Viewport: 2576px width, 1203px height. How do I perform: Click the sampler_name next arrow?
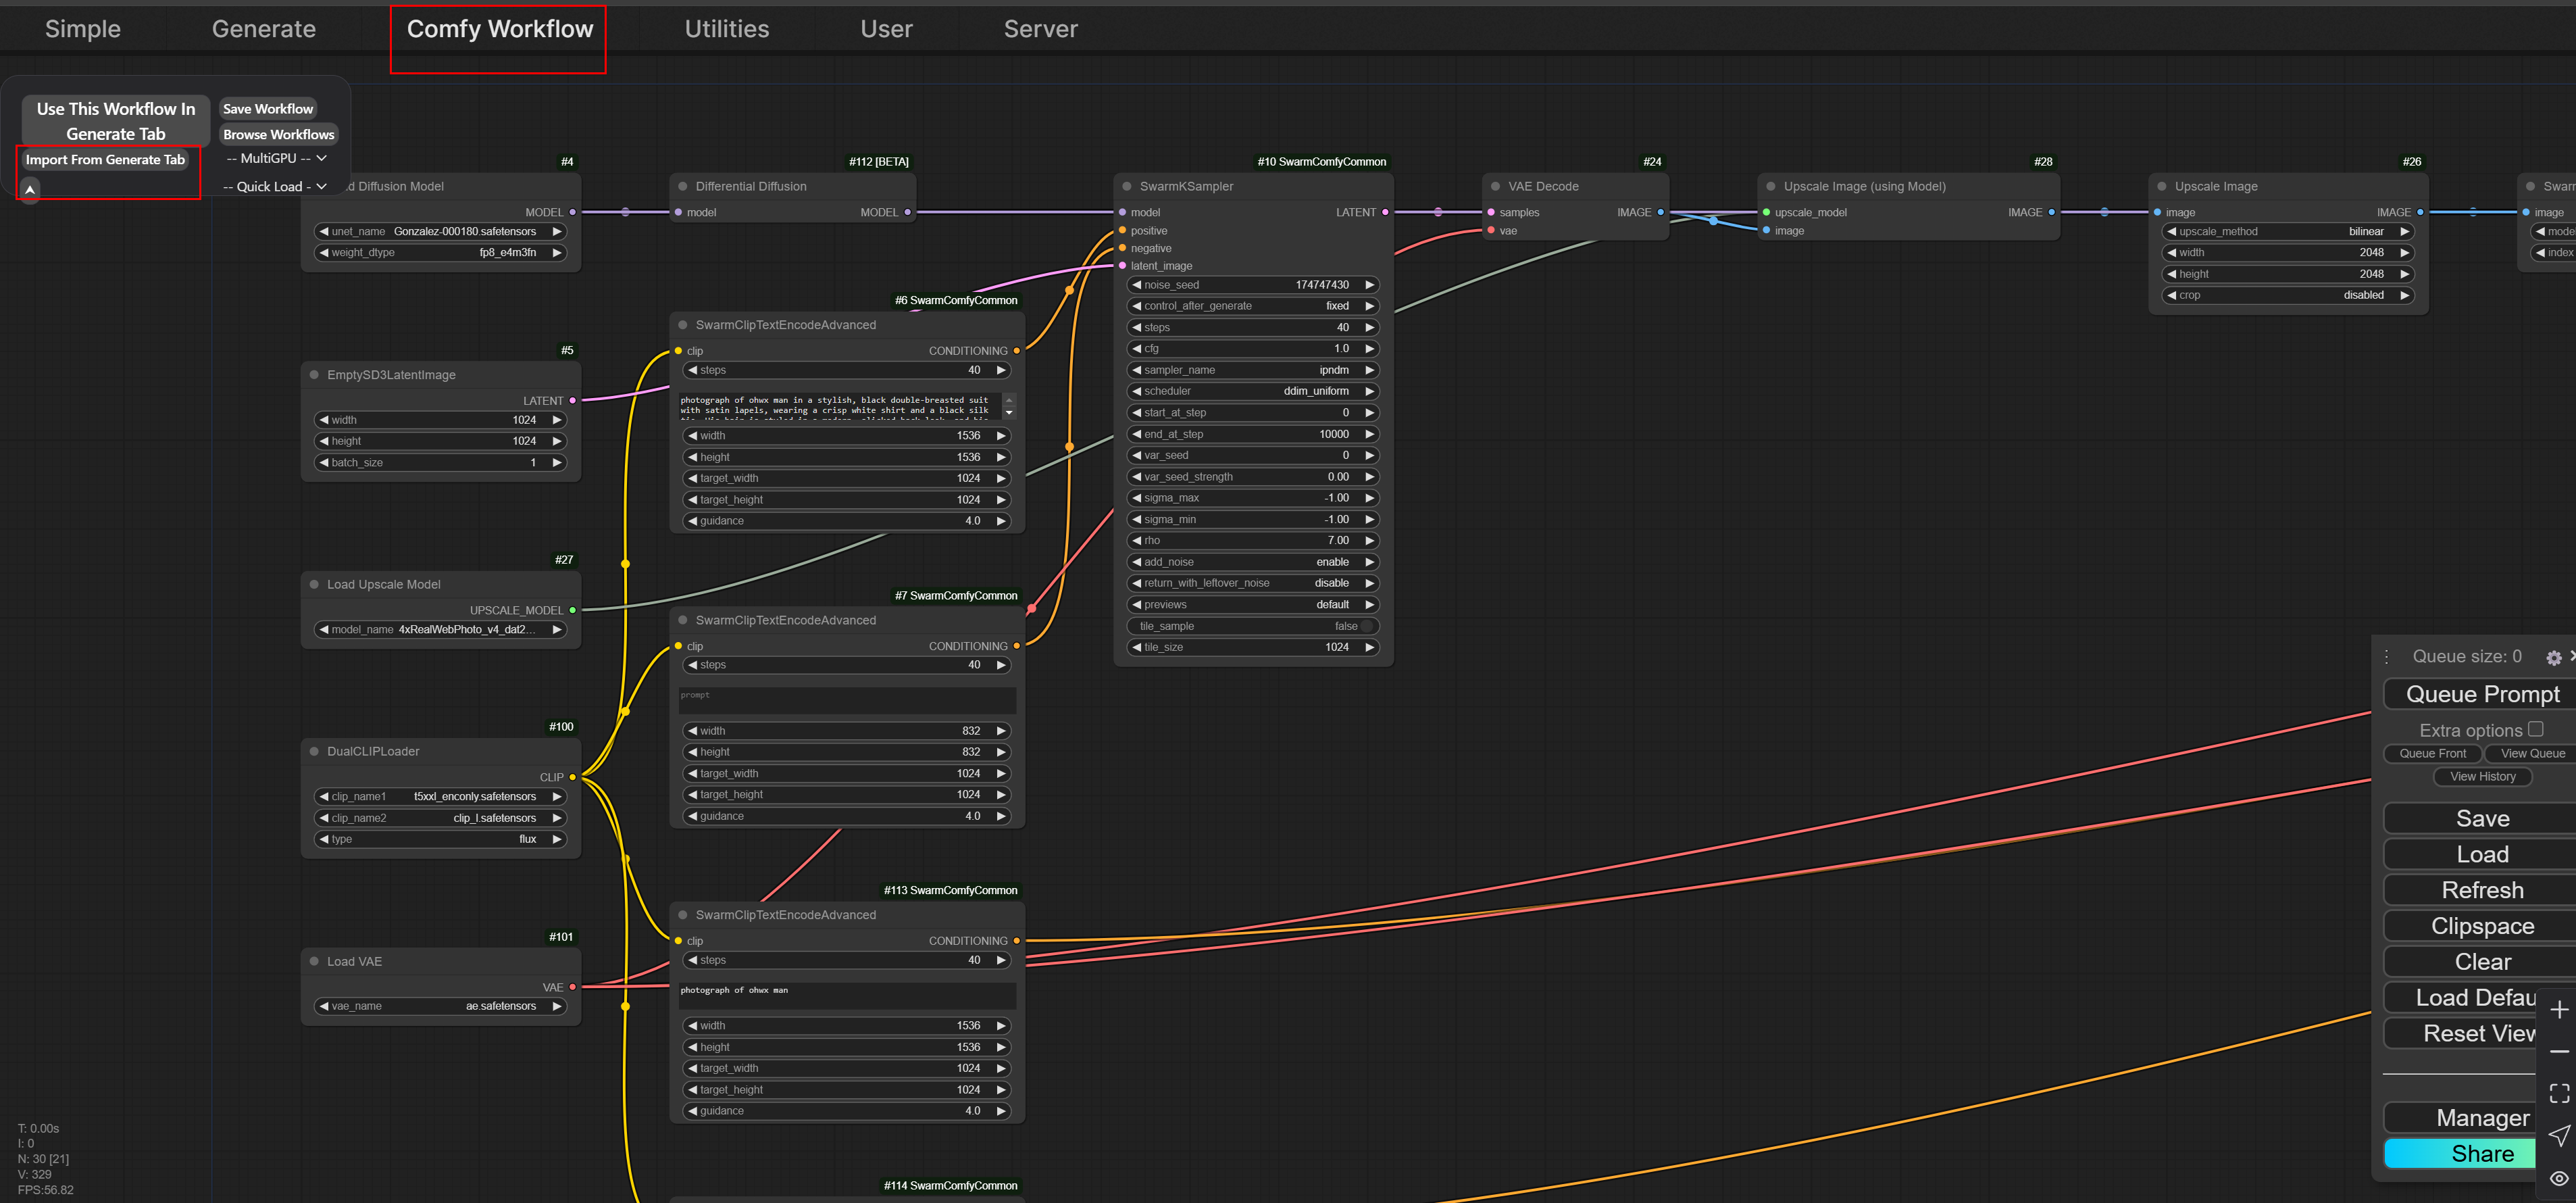coord(1369,370)
